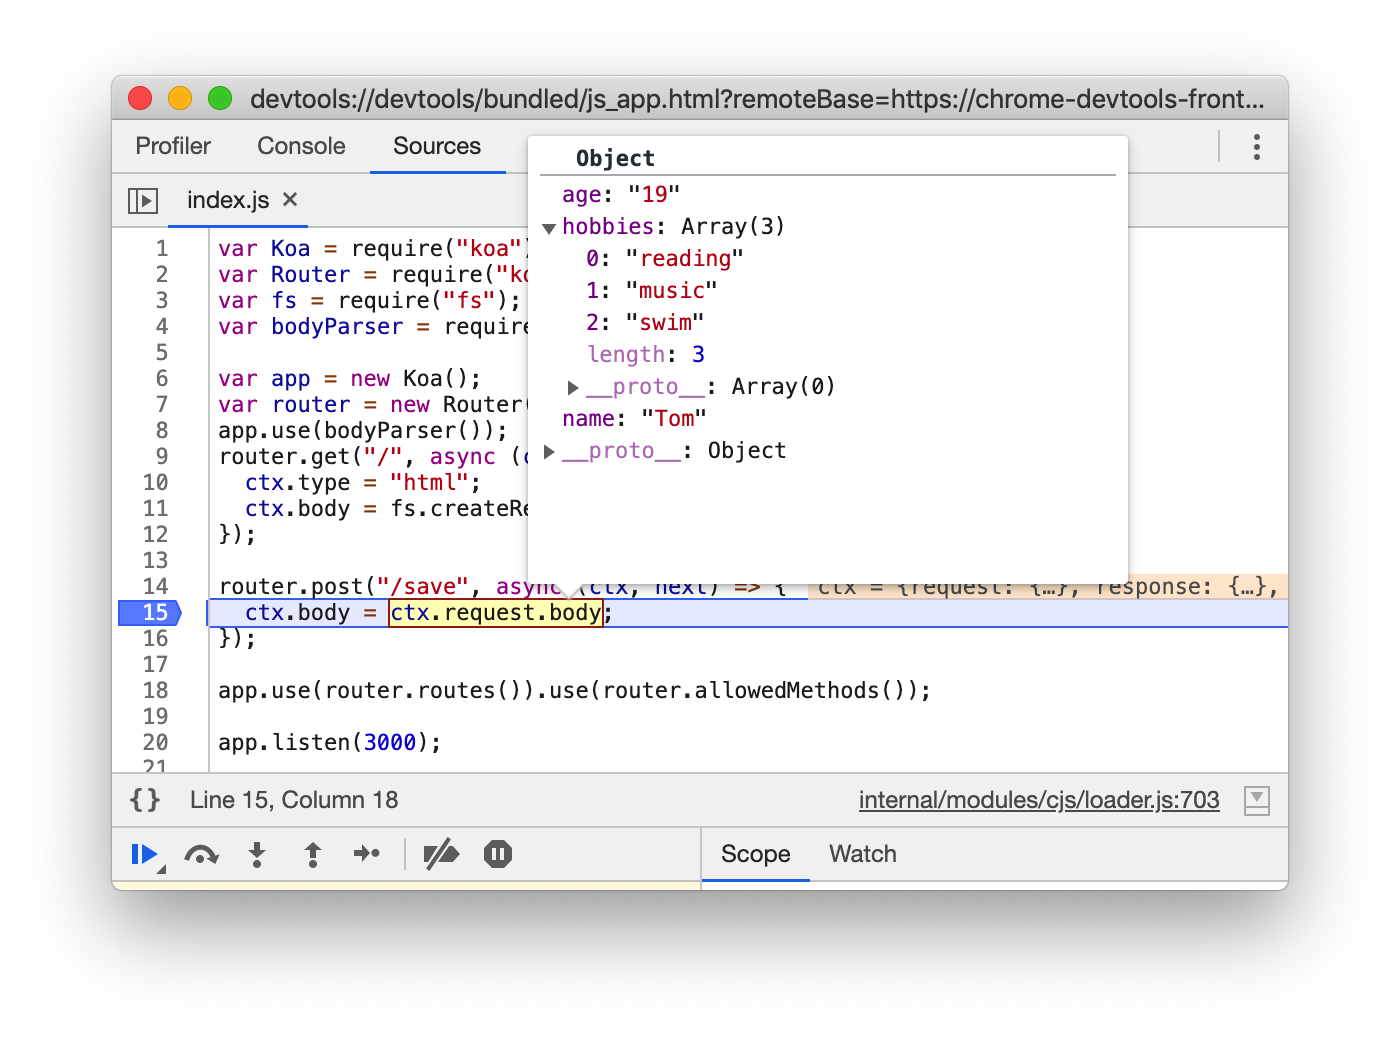The width and height of the screenshot is (1400, 1038).
Task: Switch to the Console tab
Action: click(x=301, y=146)
